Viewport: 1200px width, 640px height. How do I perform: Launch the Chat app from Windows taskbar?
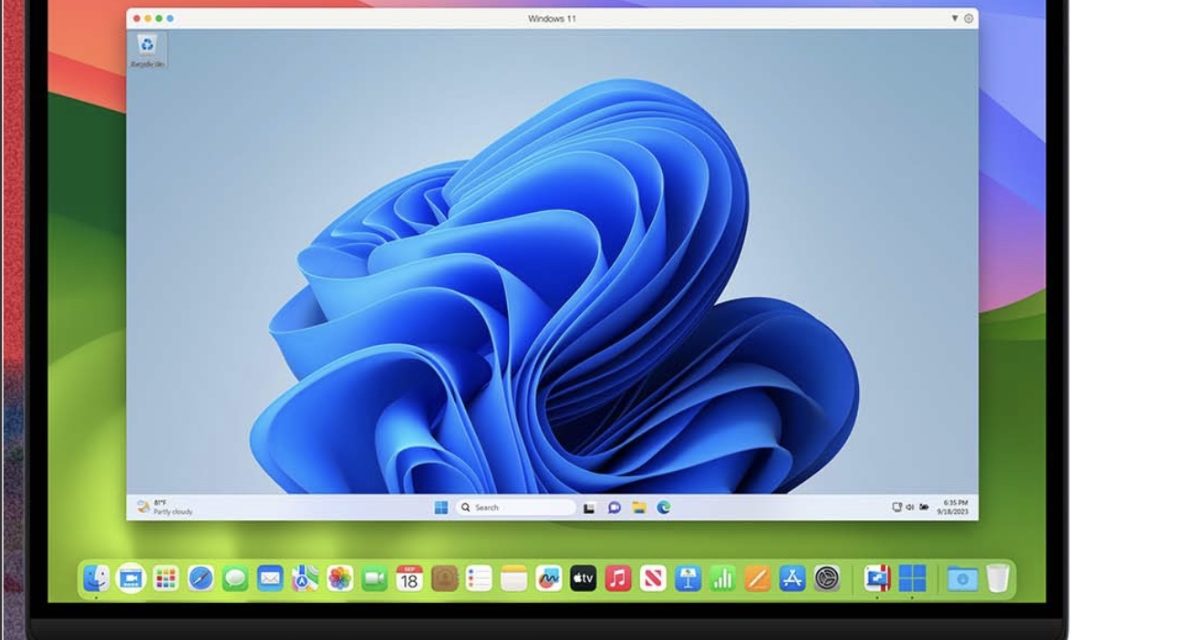(x=614, y=508)
